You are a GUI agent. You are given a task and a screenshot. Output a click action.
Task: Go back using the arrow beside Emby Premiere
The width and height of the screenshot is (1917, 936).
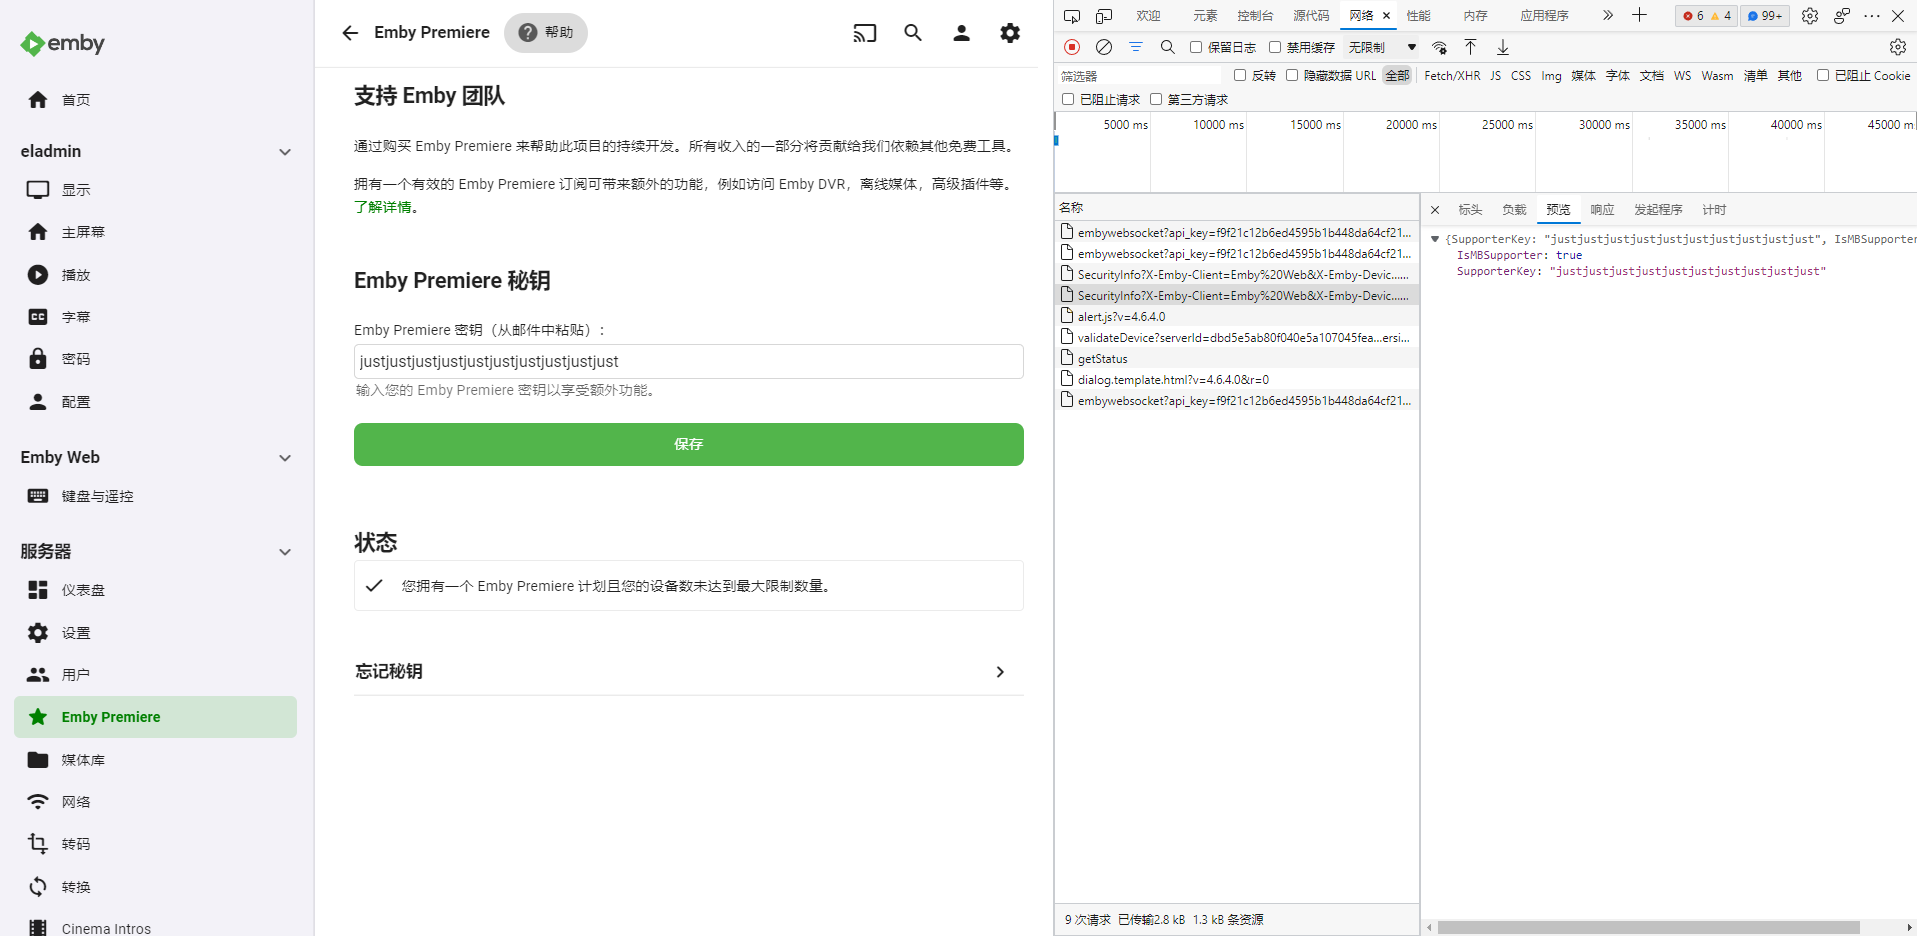[350, 33]
